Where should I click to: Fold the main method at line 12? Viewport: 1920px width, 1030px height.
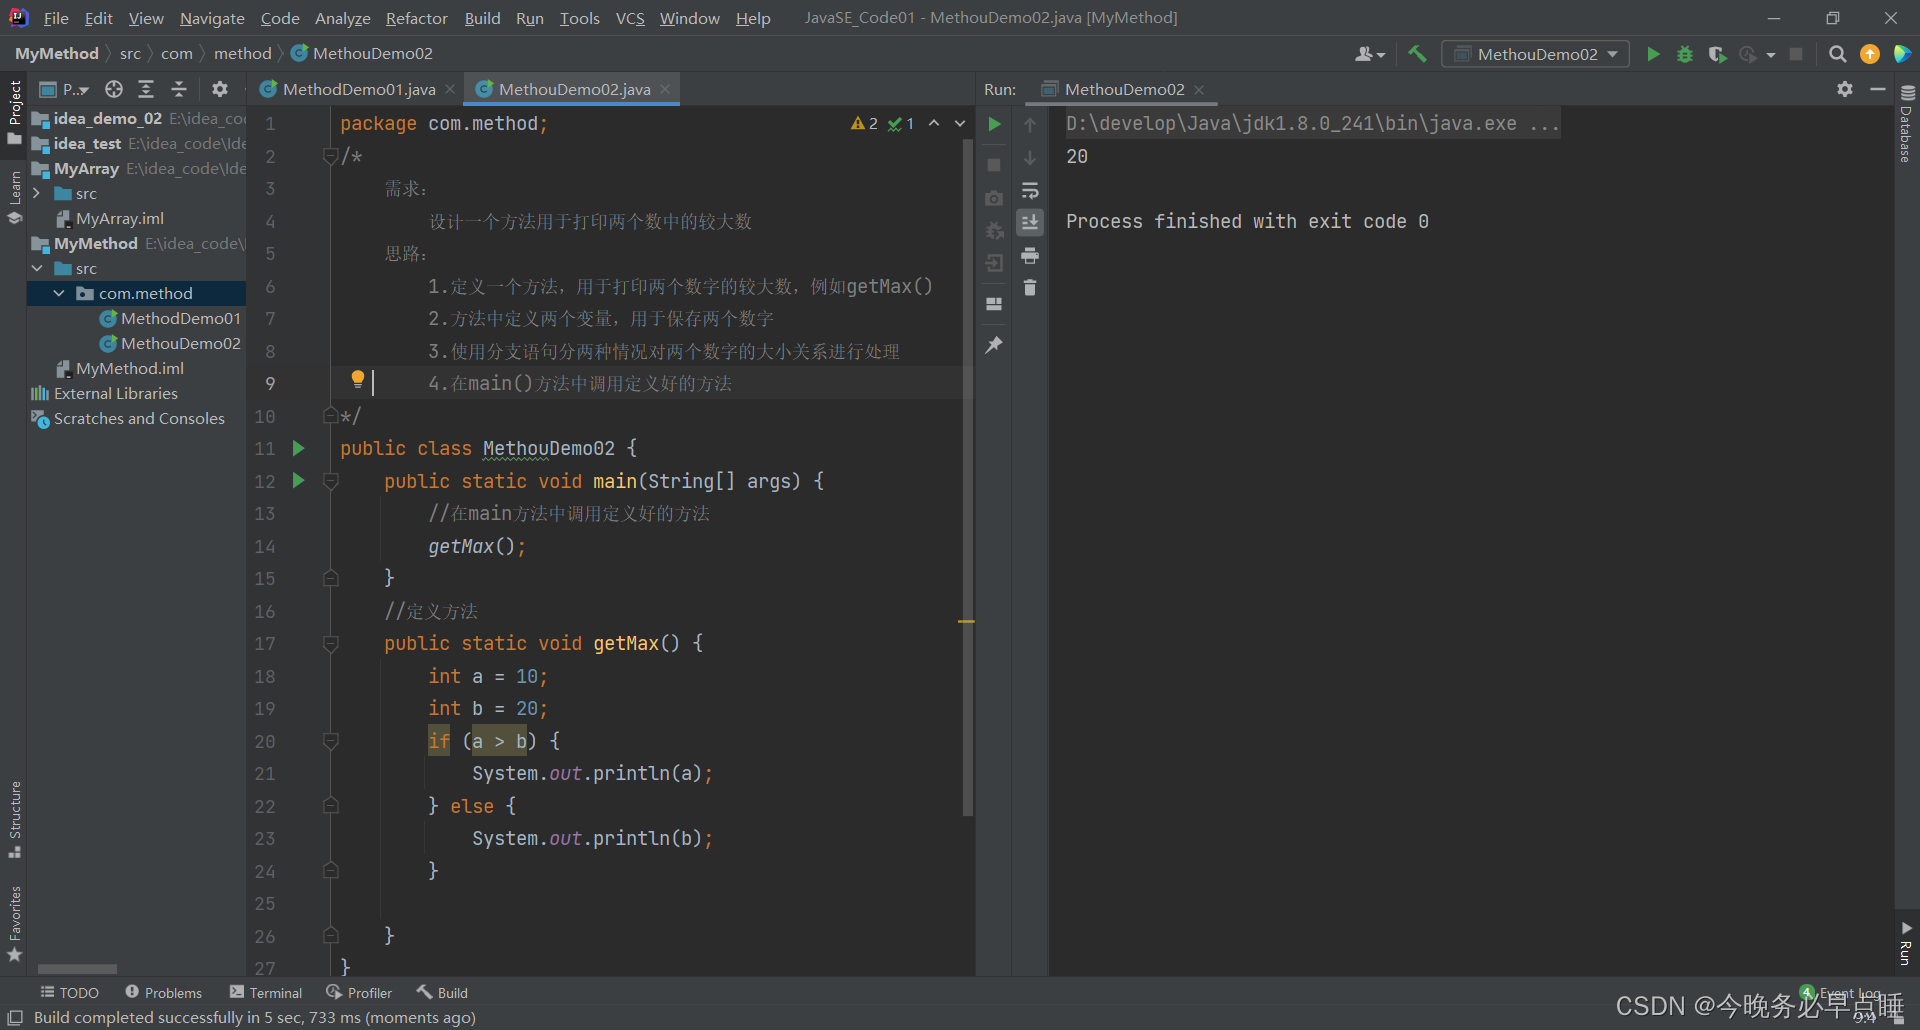tap(330, 481)
